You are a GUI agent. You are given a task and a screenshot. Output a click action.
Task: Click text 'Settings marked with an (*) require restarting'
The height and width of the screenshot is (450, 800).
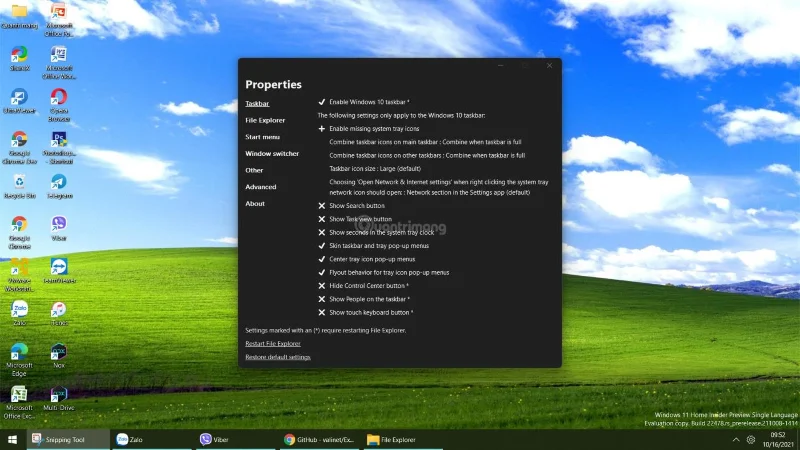[x=326, y=331]
